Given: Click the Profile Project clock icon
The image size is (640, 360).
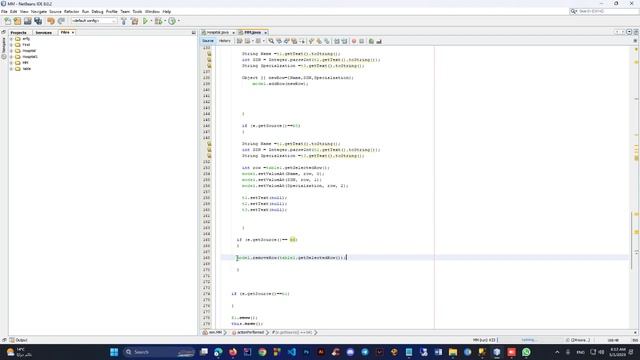Looking at the screenshot, I should click(172, 21).
